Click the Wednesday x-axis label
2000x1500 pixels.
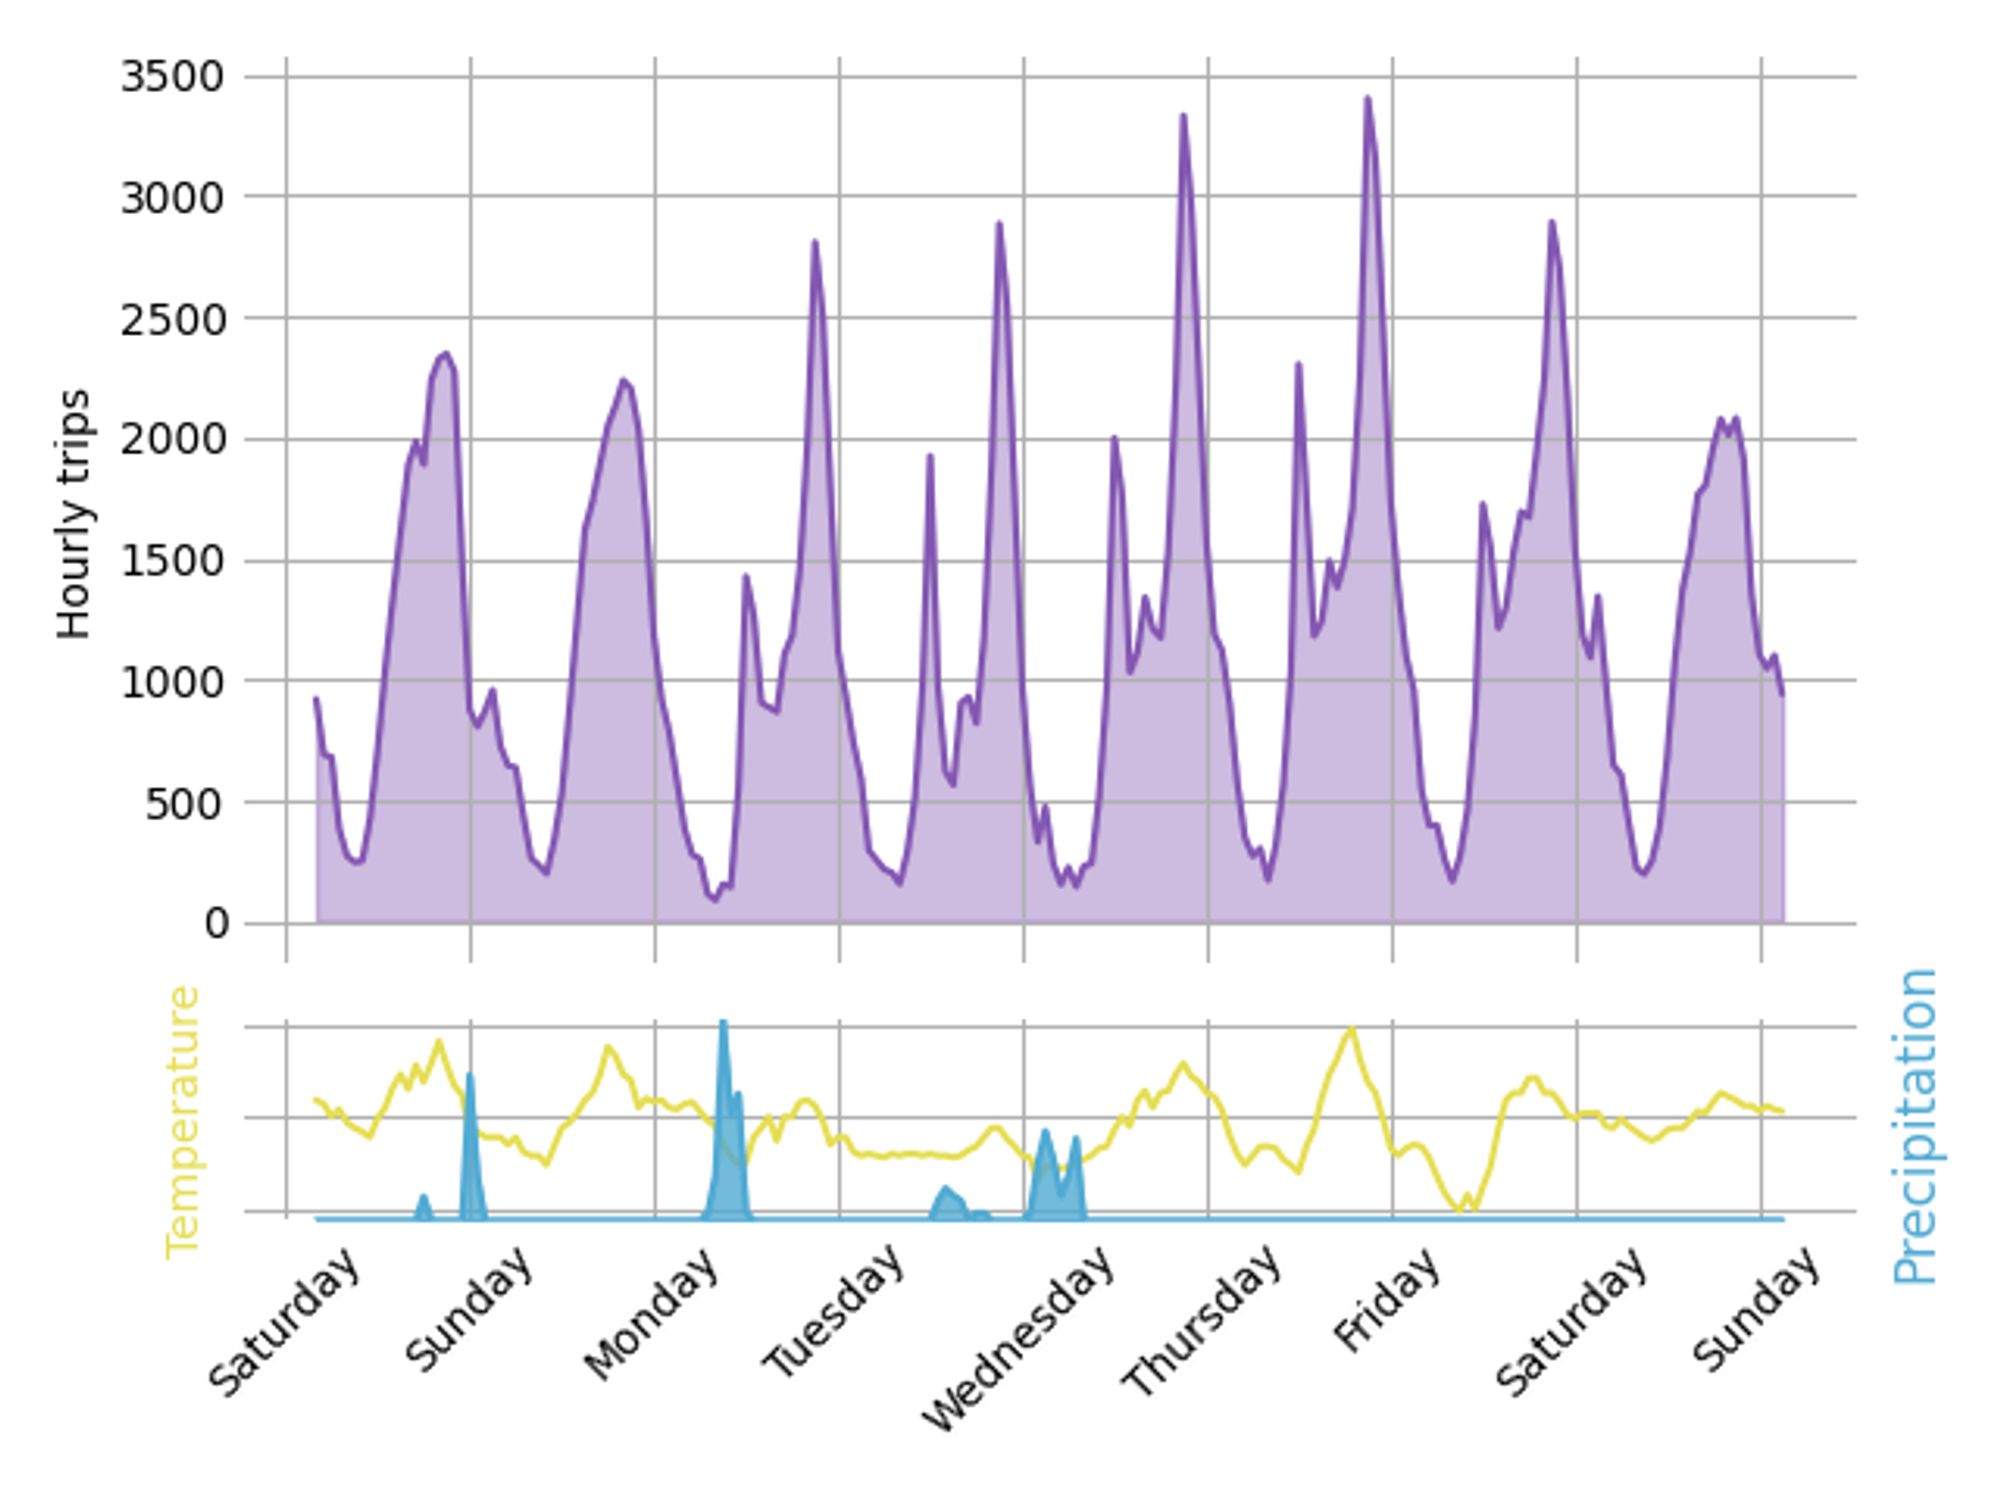(x=1017, y=1340)
